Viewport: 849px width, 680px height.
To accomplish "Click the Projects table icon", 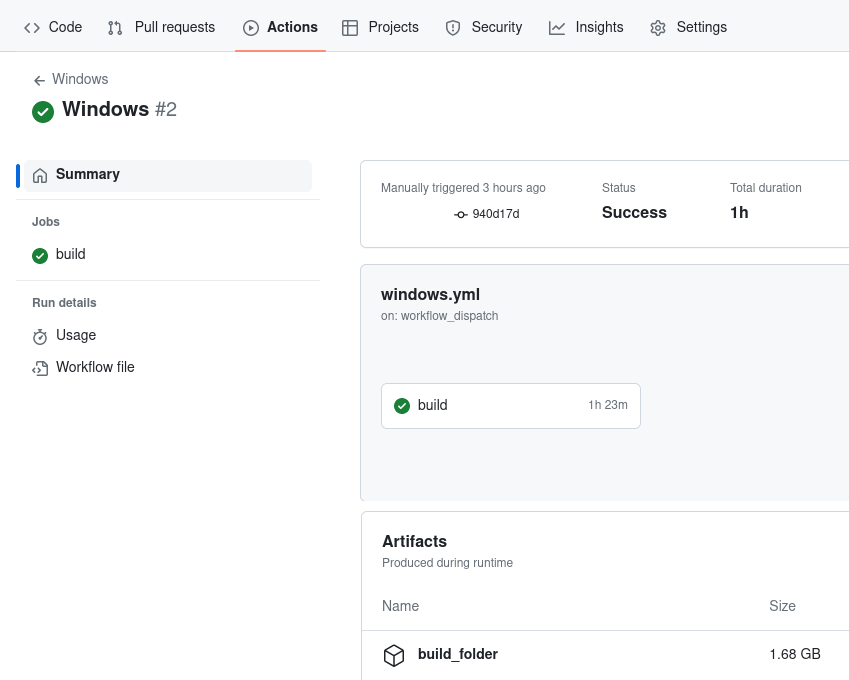I will tap(350, 28).
